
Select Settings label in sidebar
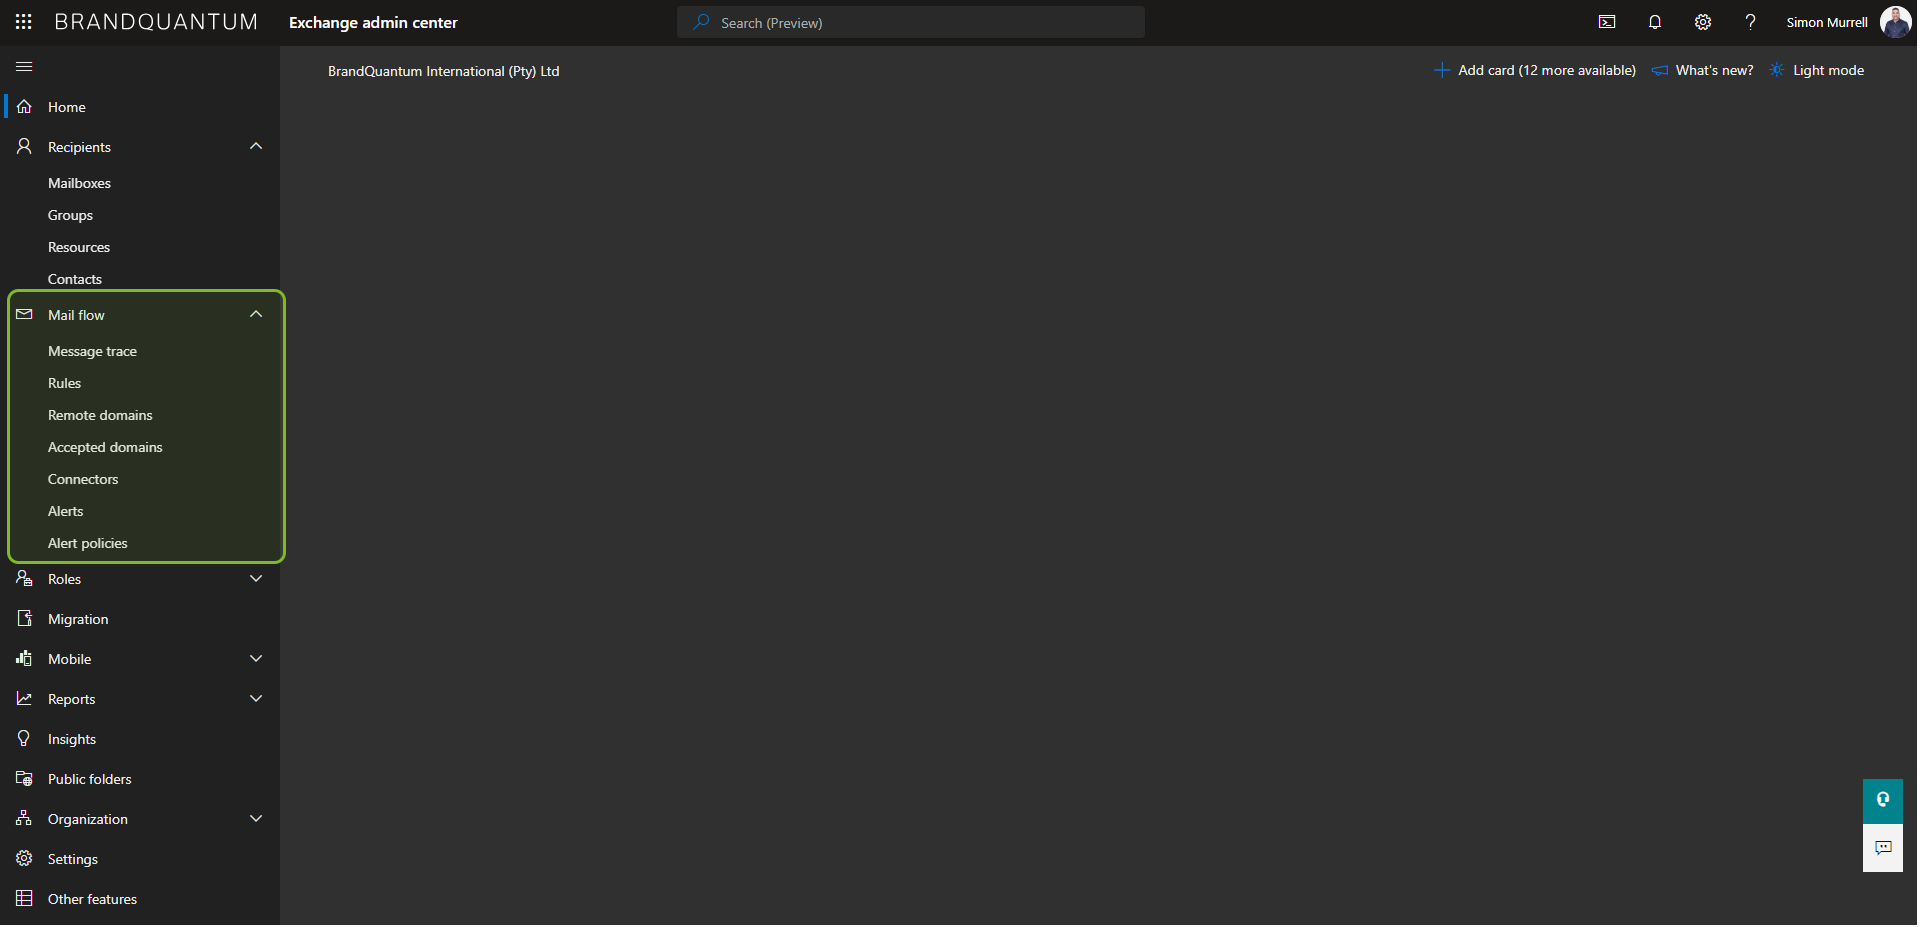point(73,859)
